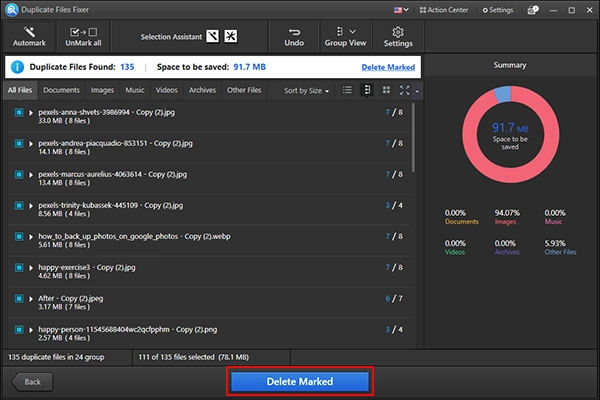Go Back with the Back button
This screenshot has width=600, height=400.
[x=32, y=382]
